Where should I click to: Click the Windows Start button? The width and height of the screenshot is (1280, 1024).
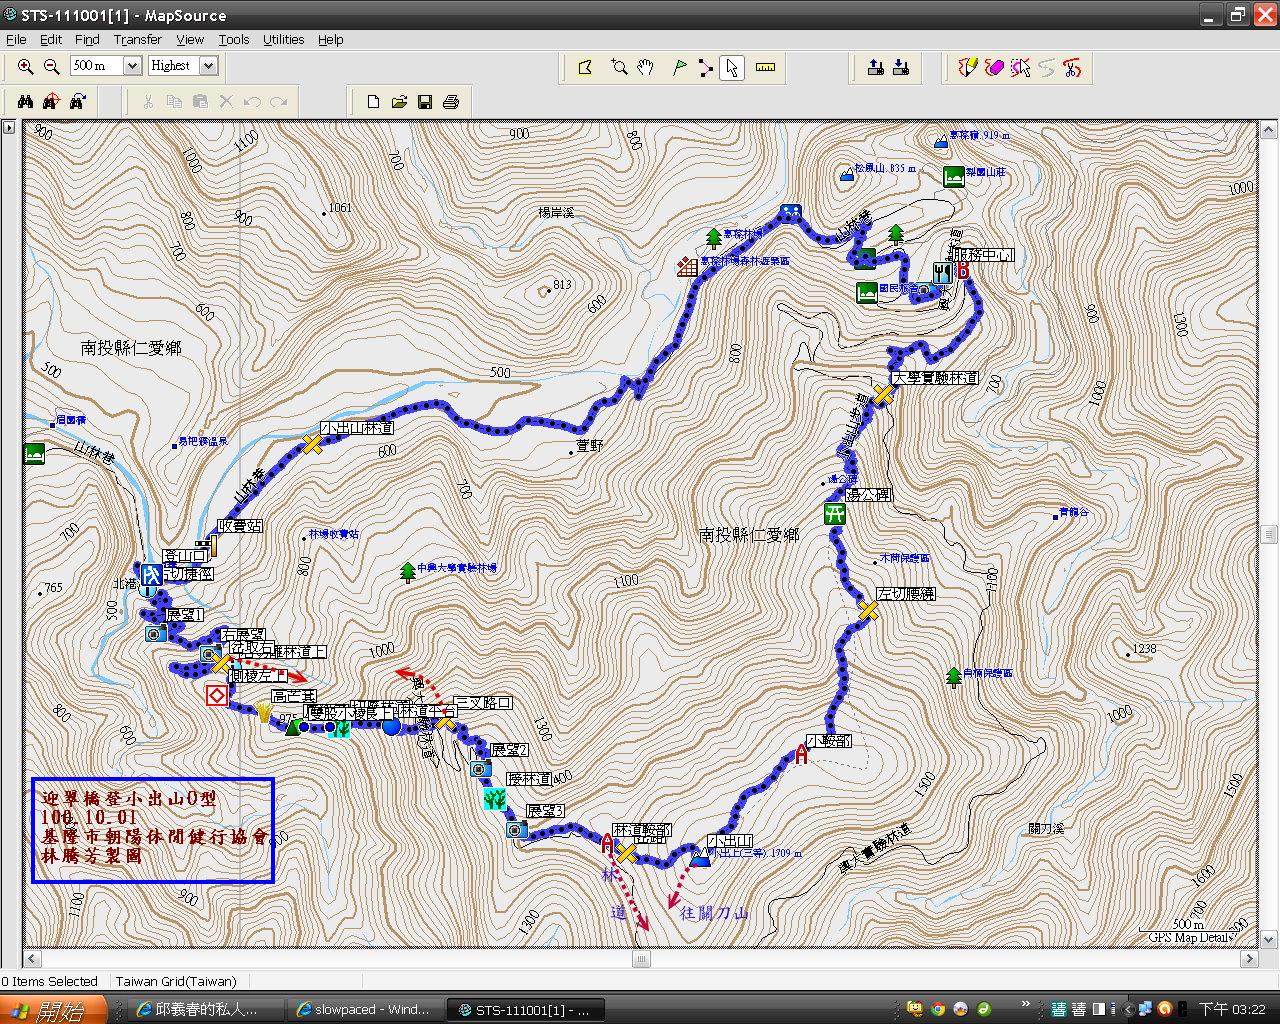[54, 1010]
